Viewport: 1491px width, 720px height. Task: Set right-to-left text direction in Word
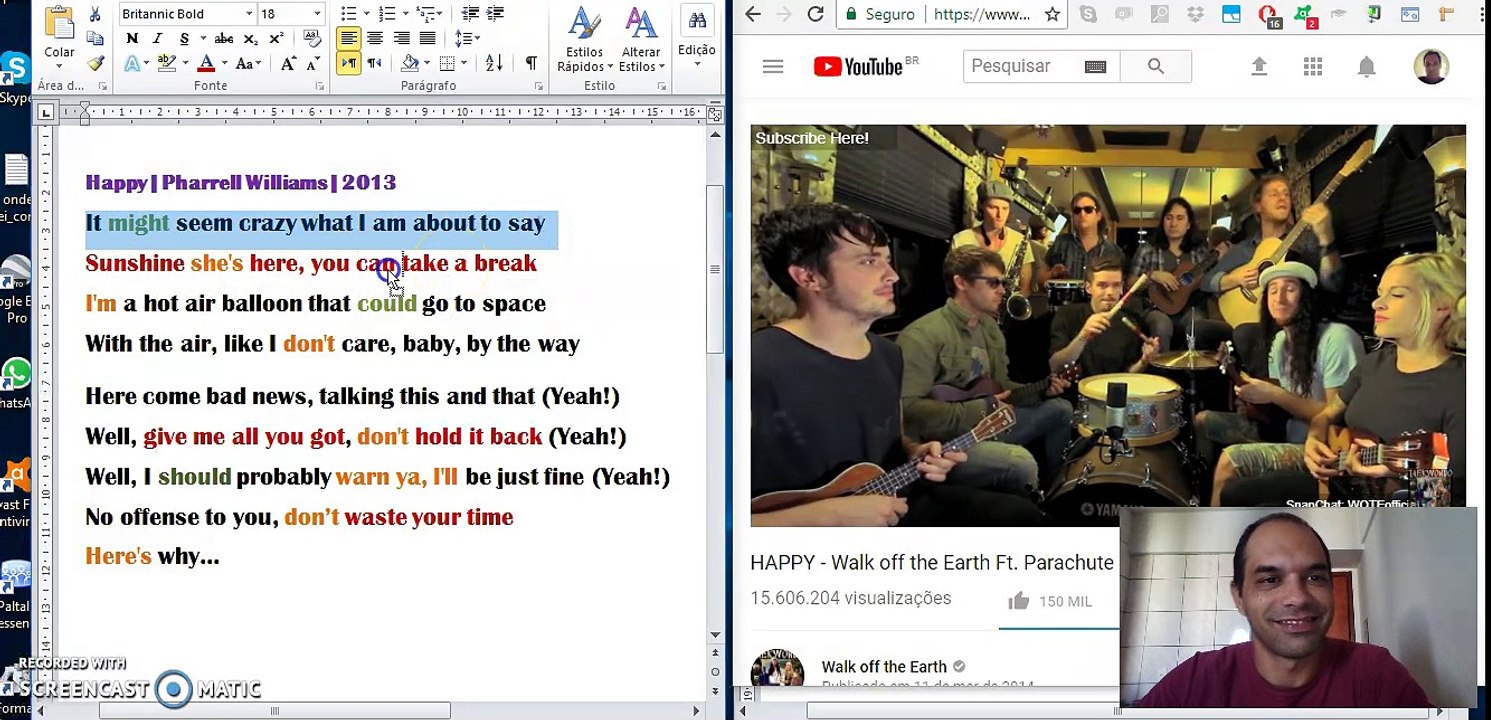374,63
